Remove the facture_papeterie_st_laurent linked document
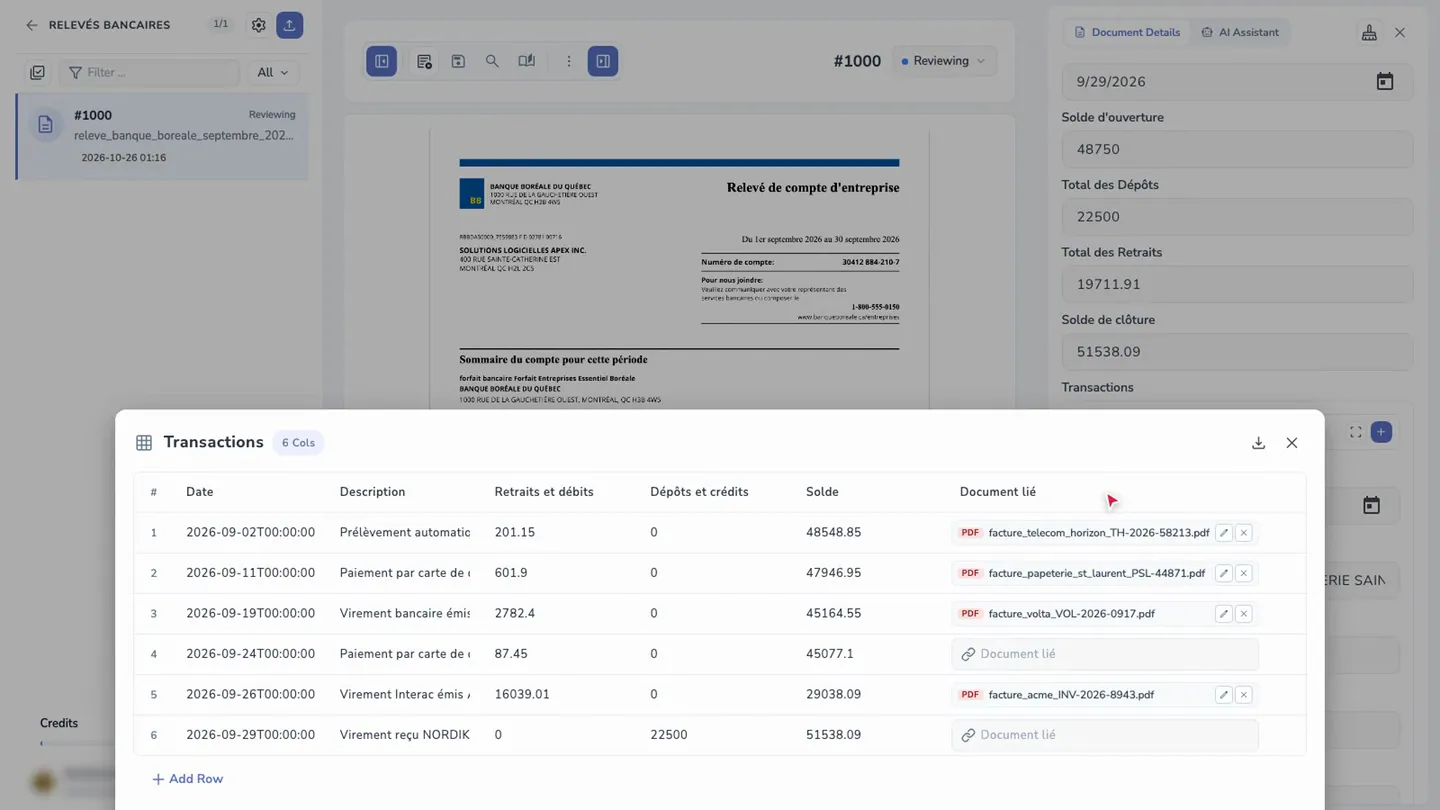The image size is (1440, 810). [1244, 573]
